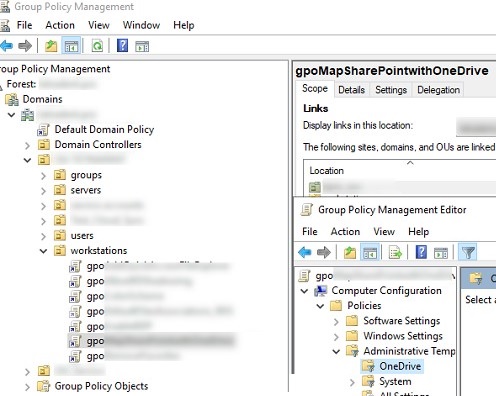Open View menu in Policy Management Editor
The width and height of the screenshot is (496, 396).
[384, 232]
